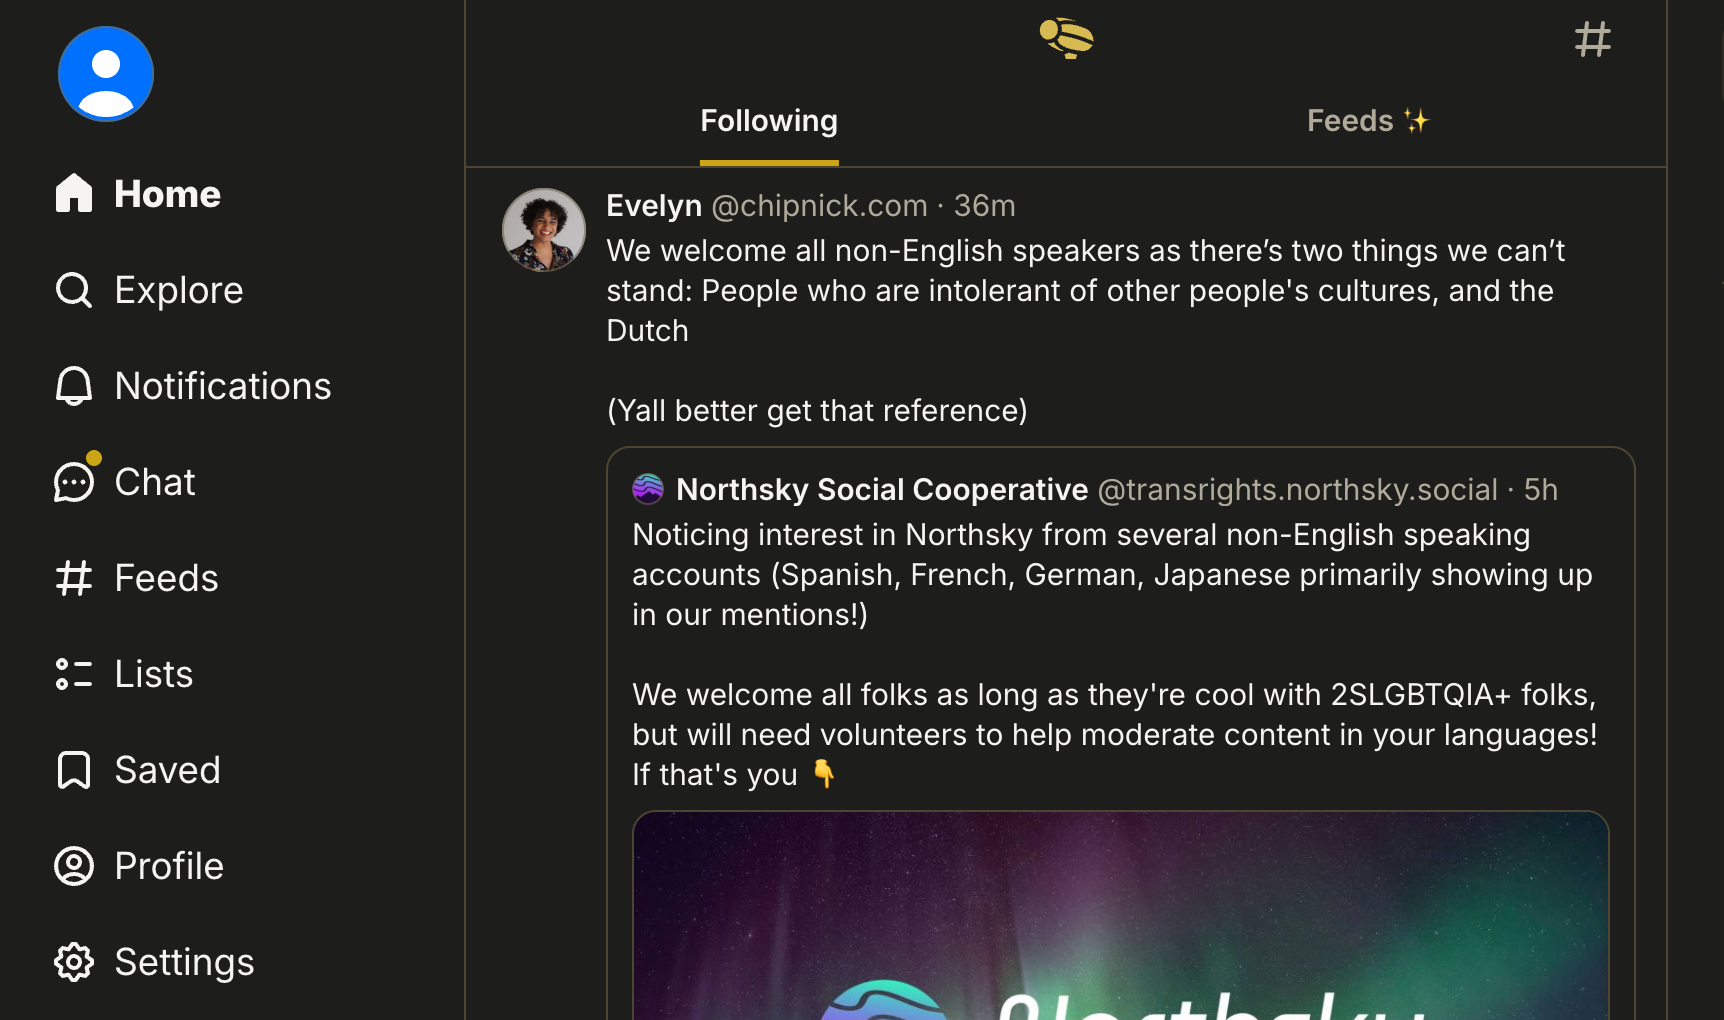1724x1020 pixels.
Task: Click the yellow bee logo at top
Action: click(1066, 39)
